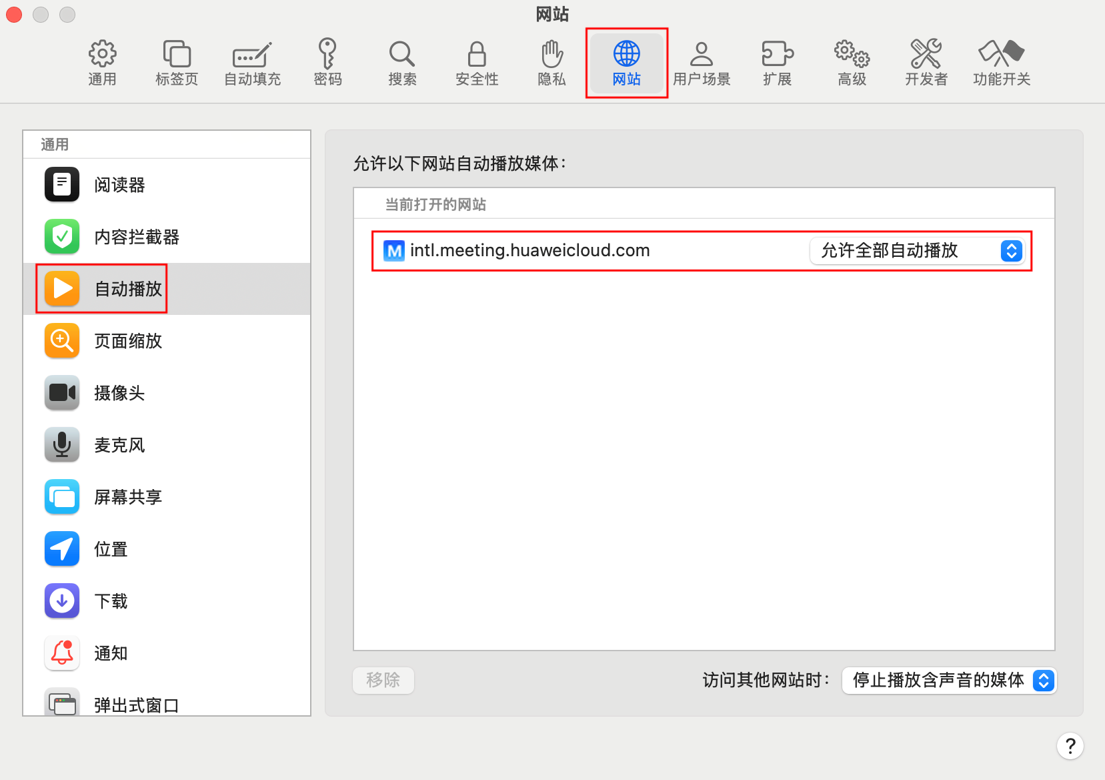Select the intl.meeting.huaweicloud.com site row
1105x780 pixels.
(702, 251)
